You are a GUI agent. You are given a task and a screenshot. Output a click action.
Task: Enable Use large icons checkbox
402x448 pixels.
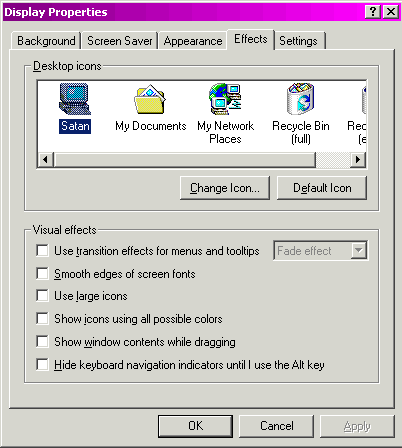click(42, 296)
